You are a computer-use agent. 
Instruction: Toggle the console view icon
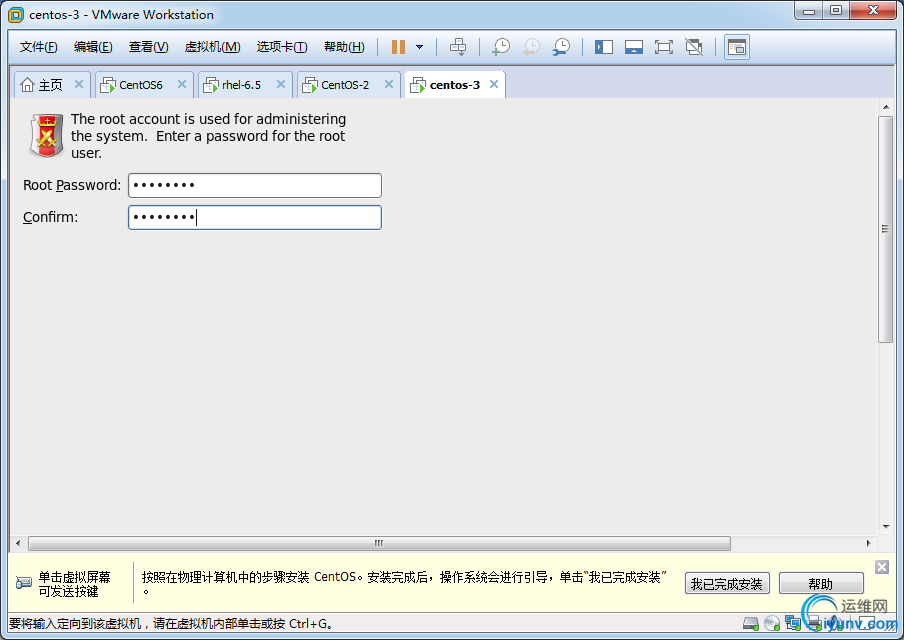[x=737, y=47]
